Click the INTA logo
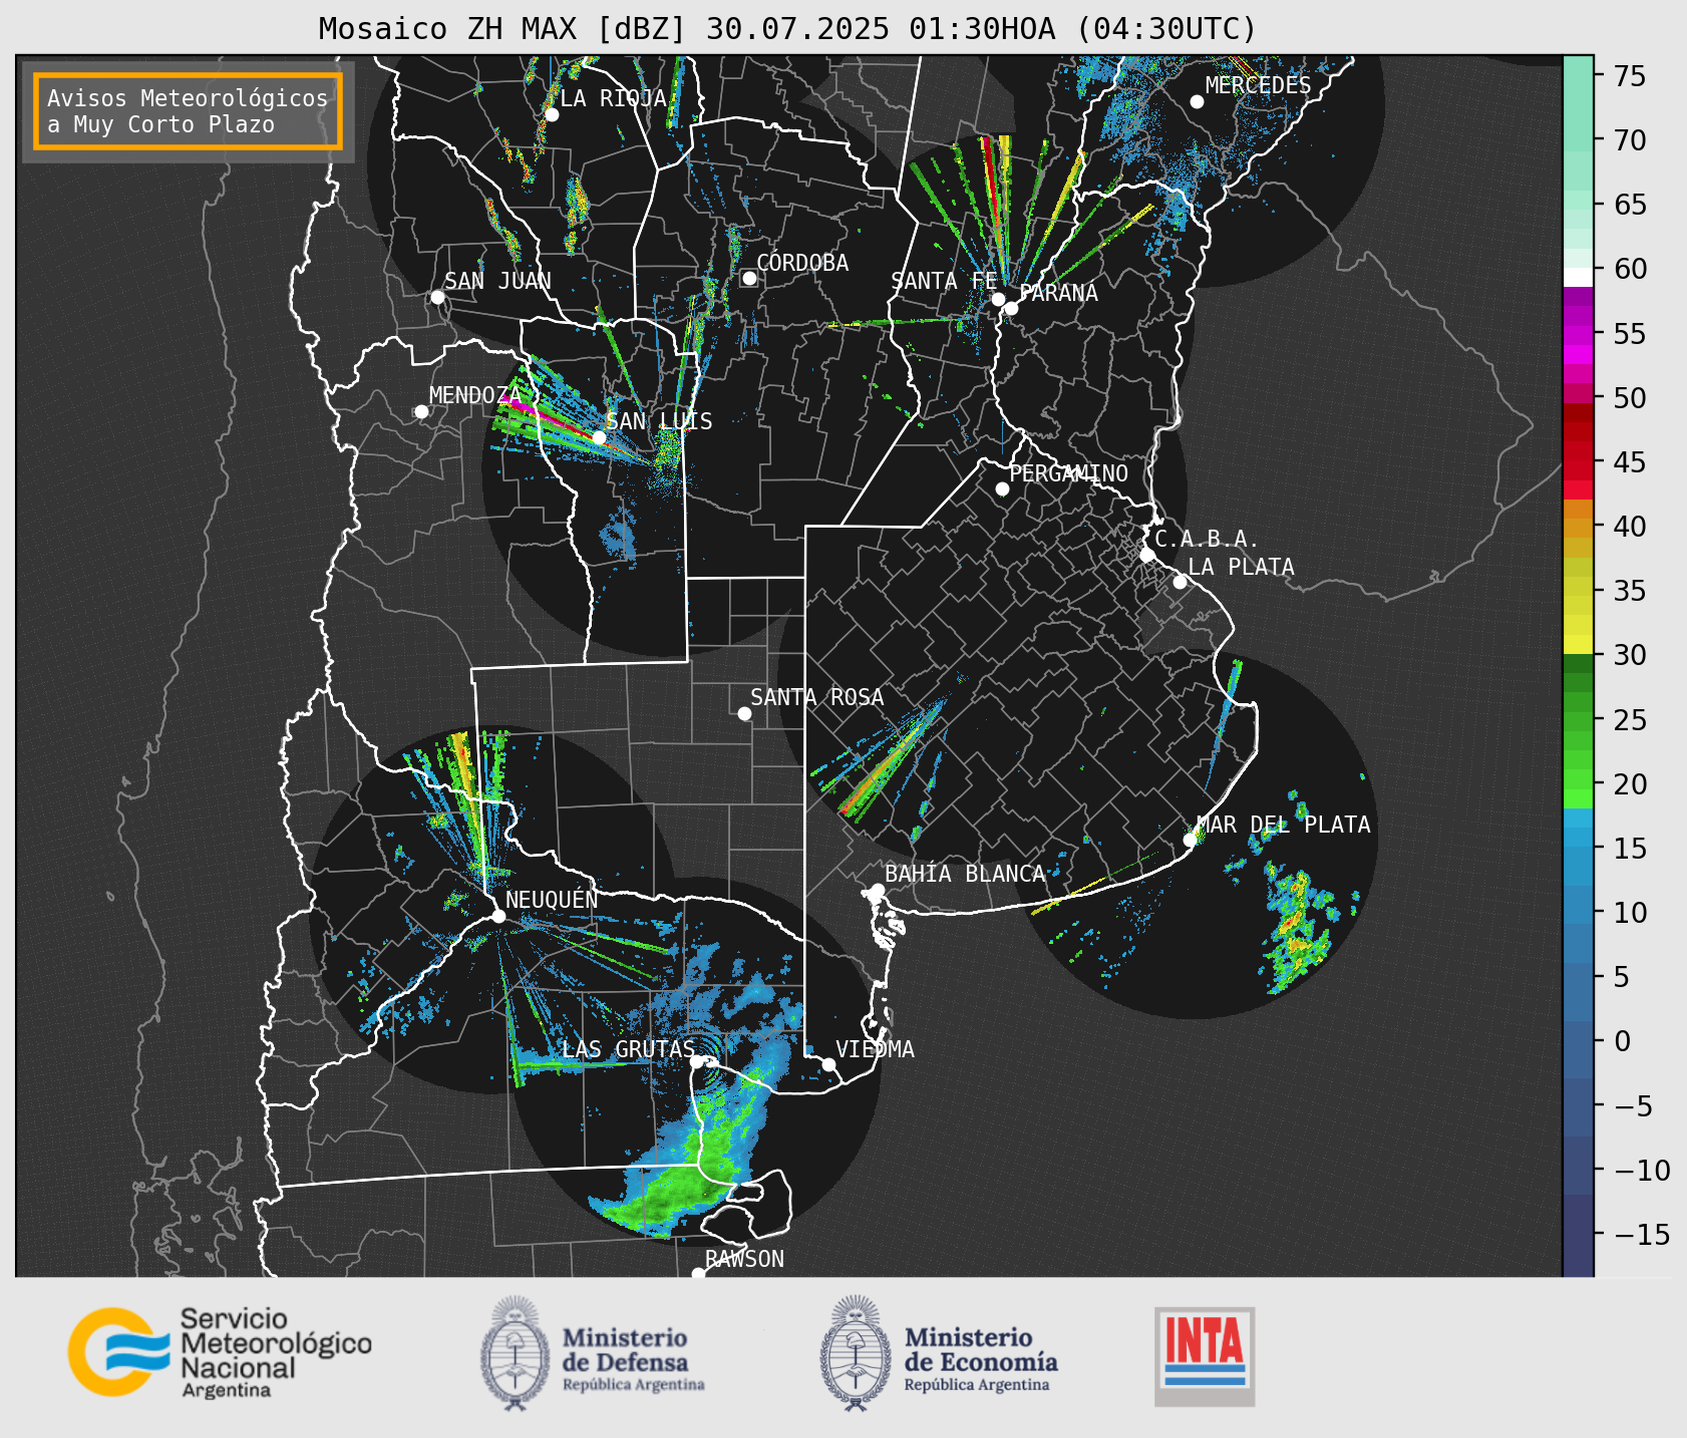This screenshot has width=1687, height=1438. (x=1205, y=1356)
